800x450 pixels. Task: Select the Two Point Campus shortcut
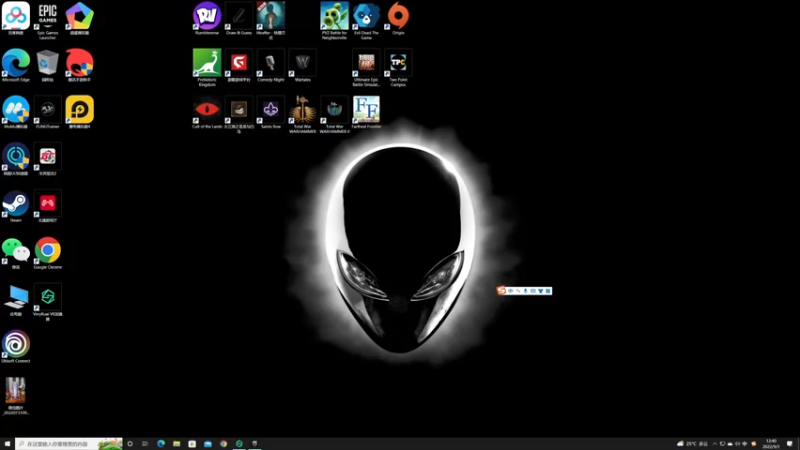coord(398,67)
